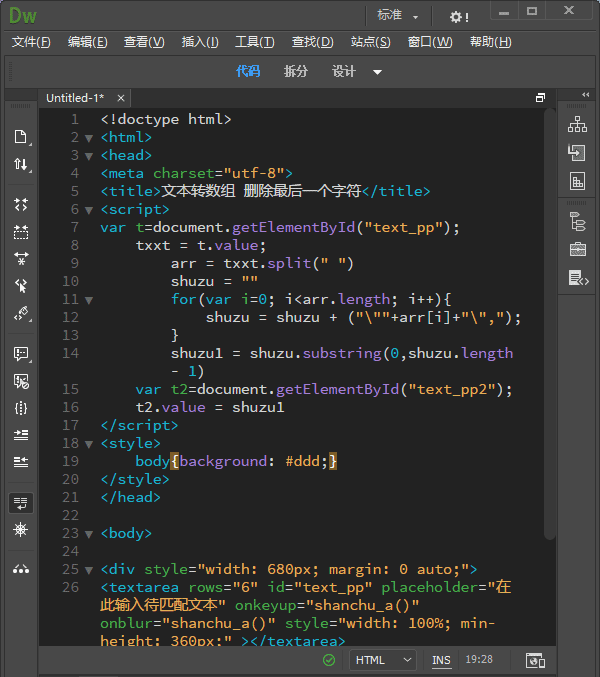Select the Untitled-1* document tab
The height and width of the screenshot is (677, 600).
pos(74,98)
